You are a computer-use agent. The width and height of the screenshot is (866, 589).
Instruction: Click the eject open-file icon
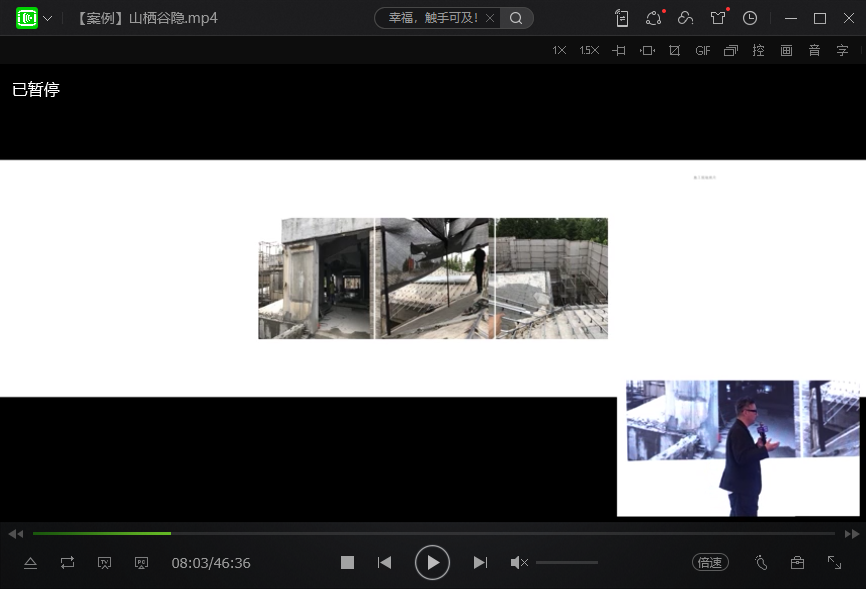pyautogui.click(x=30, y=563)
